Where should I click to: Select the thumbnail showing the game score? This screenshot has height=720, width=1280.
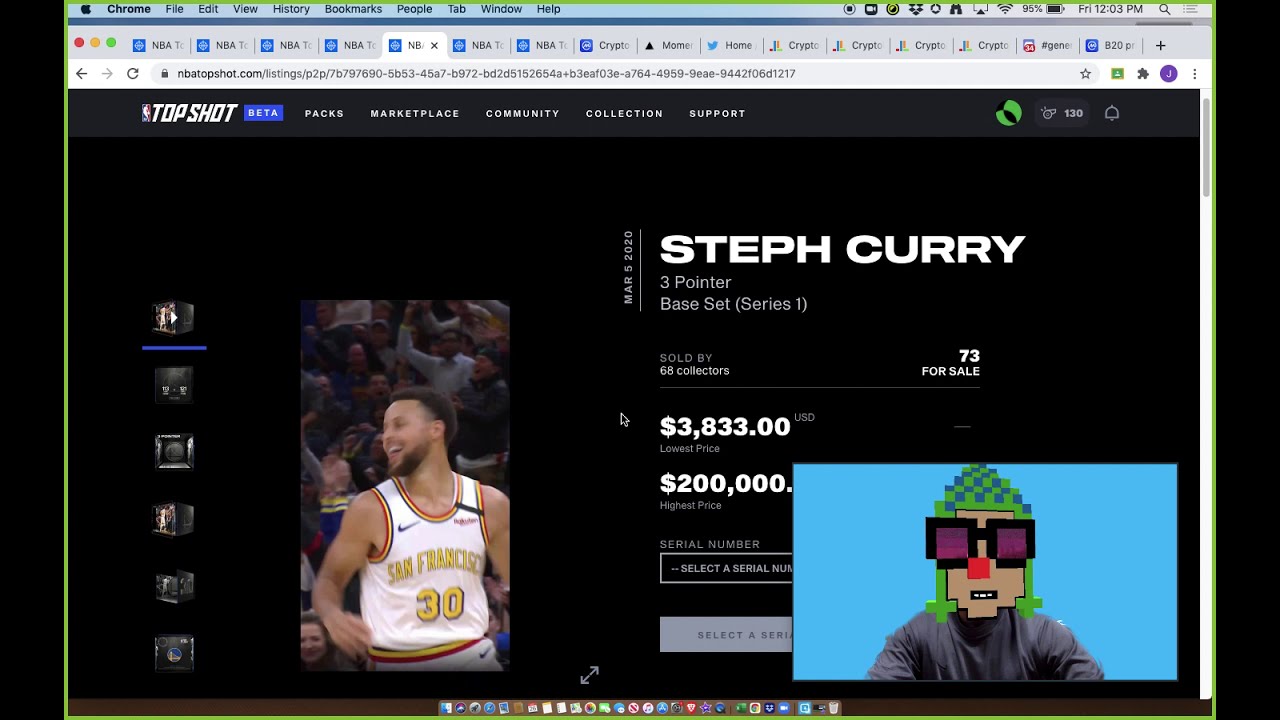coord(174,385)
